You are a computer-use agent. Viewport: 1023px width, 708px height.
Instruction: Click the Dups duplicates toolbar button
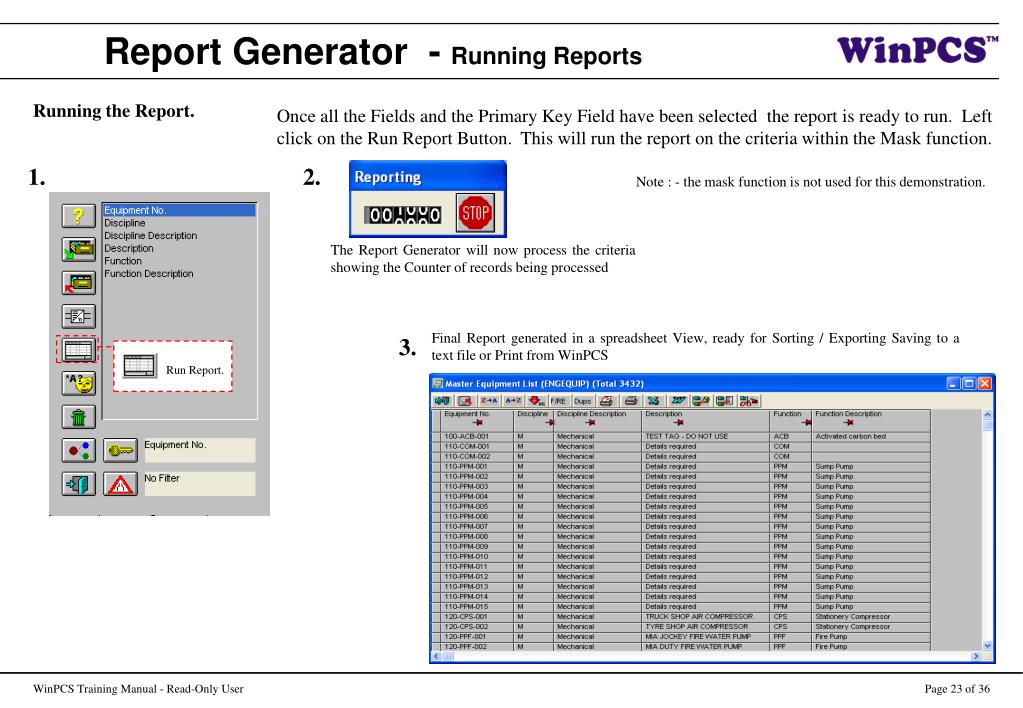tap(583, 401)
